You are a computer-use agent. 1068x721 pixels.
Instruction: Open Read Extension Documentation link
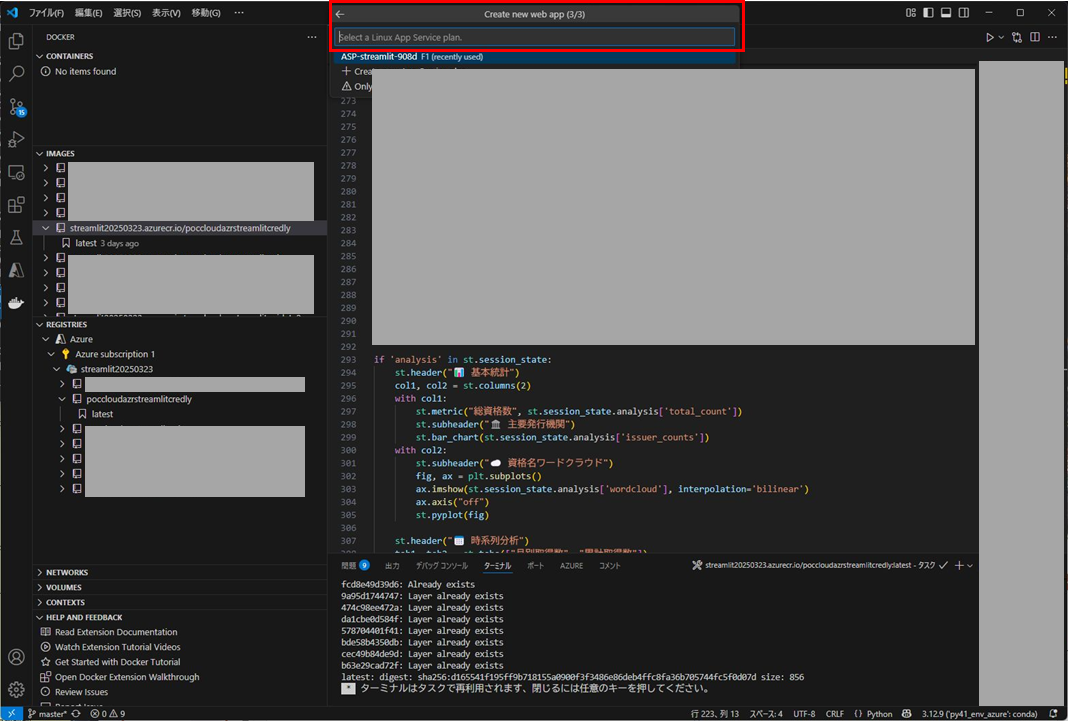click(116, 632)
